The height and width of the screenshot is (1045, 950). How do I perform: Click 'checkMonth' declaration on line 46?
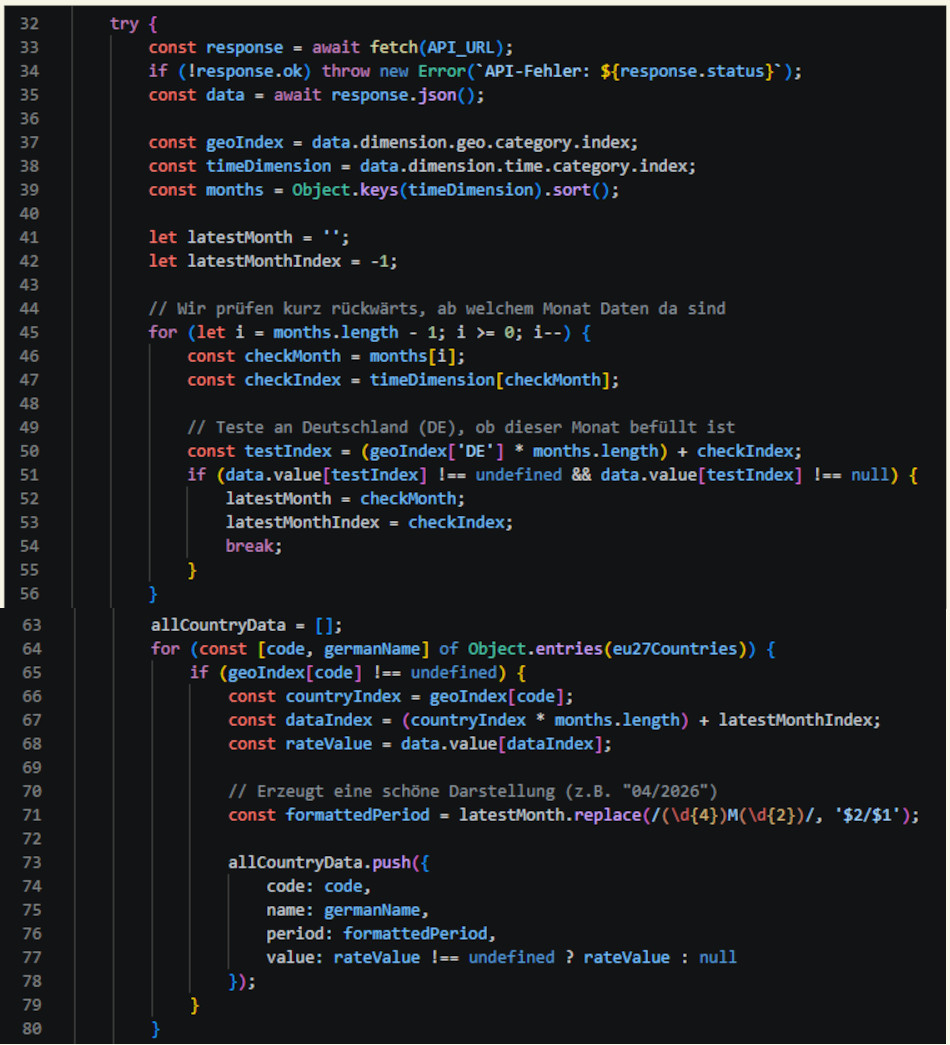293,357
